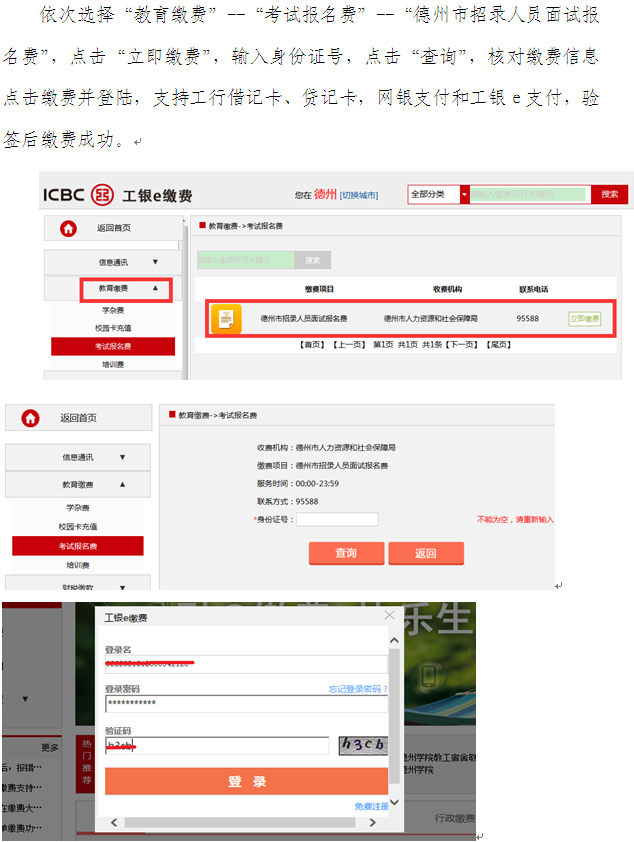Select highlighted 考试报名费 on payment list page

pyautogui.click(x=113, y=346)
